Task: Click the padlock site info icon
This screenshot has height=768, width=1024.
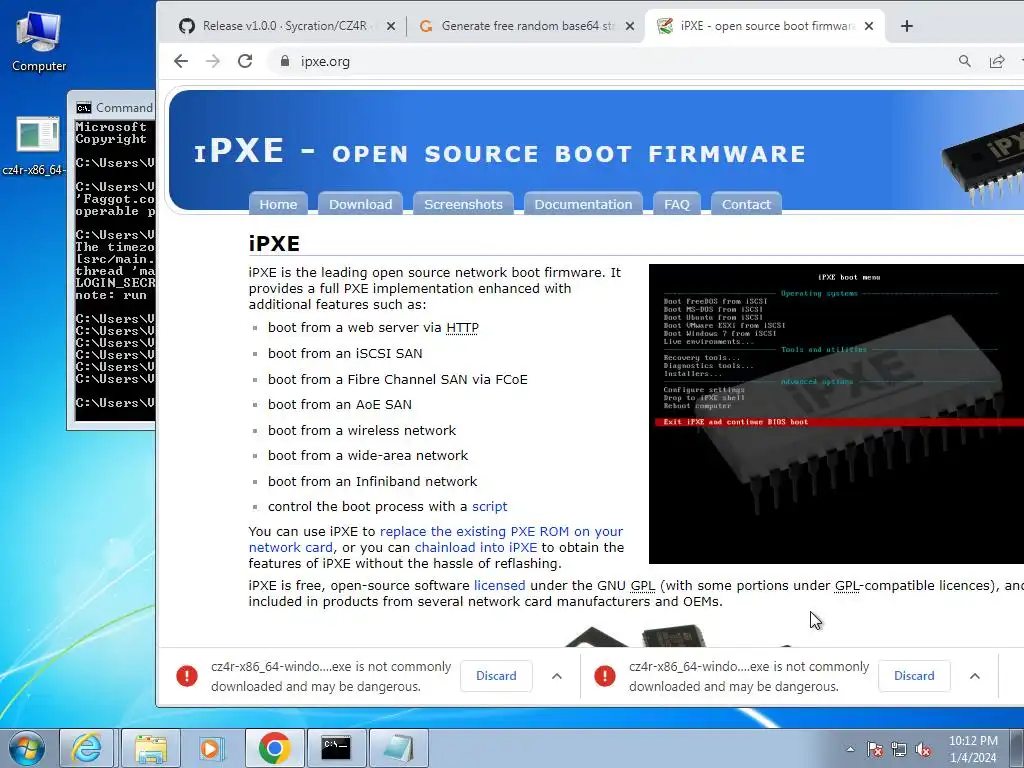Action: tap(284, 61)
